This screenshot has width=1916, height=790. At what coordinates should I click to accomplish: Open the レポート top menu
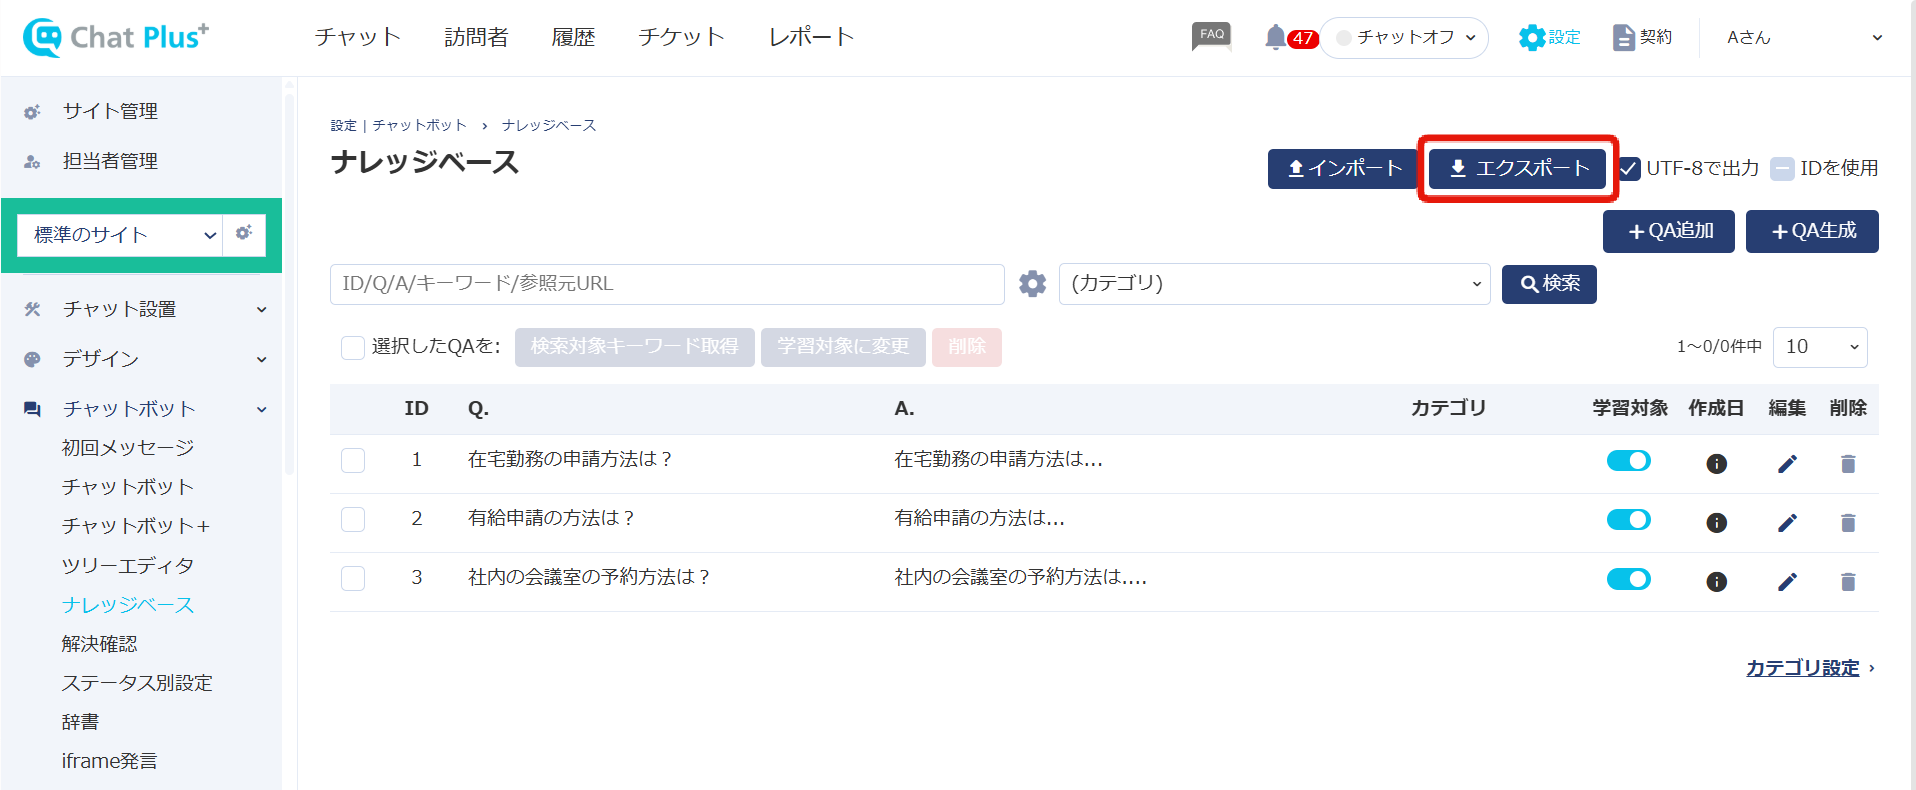pyautogui.click(x=811, y=37)
